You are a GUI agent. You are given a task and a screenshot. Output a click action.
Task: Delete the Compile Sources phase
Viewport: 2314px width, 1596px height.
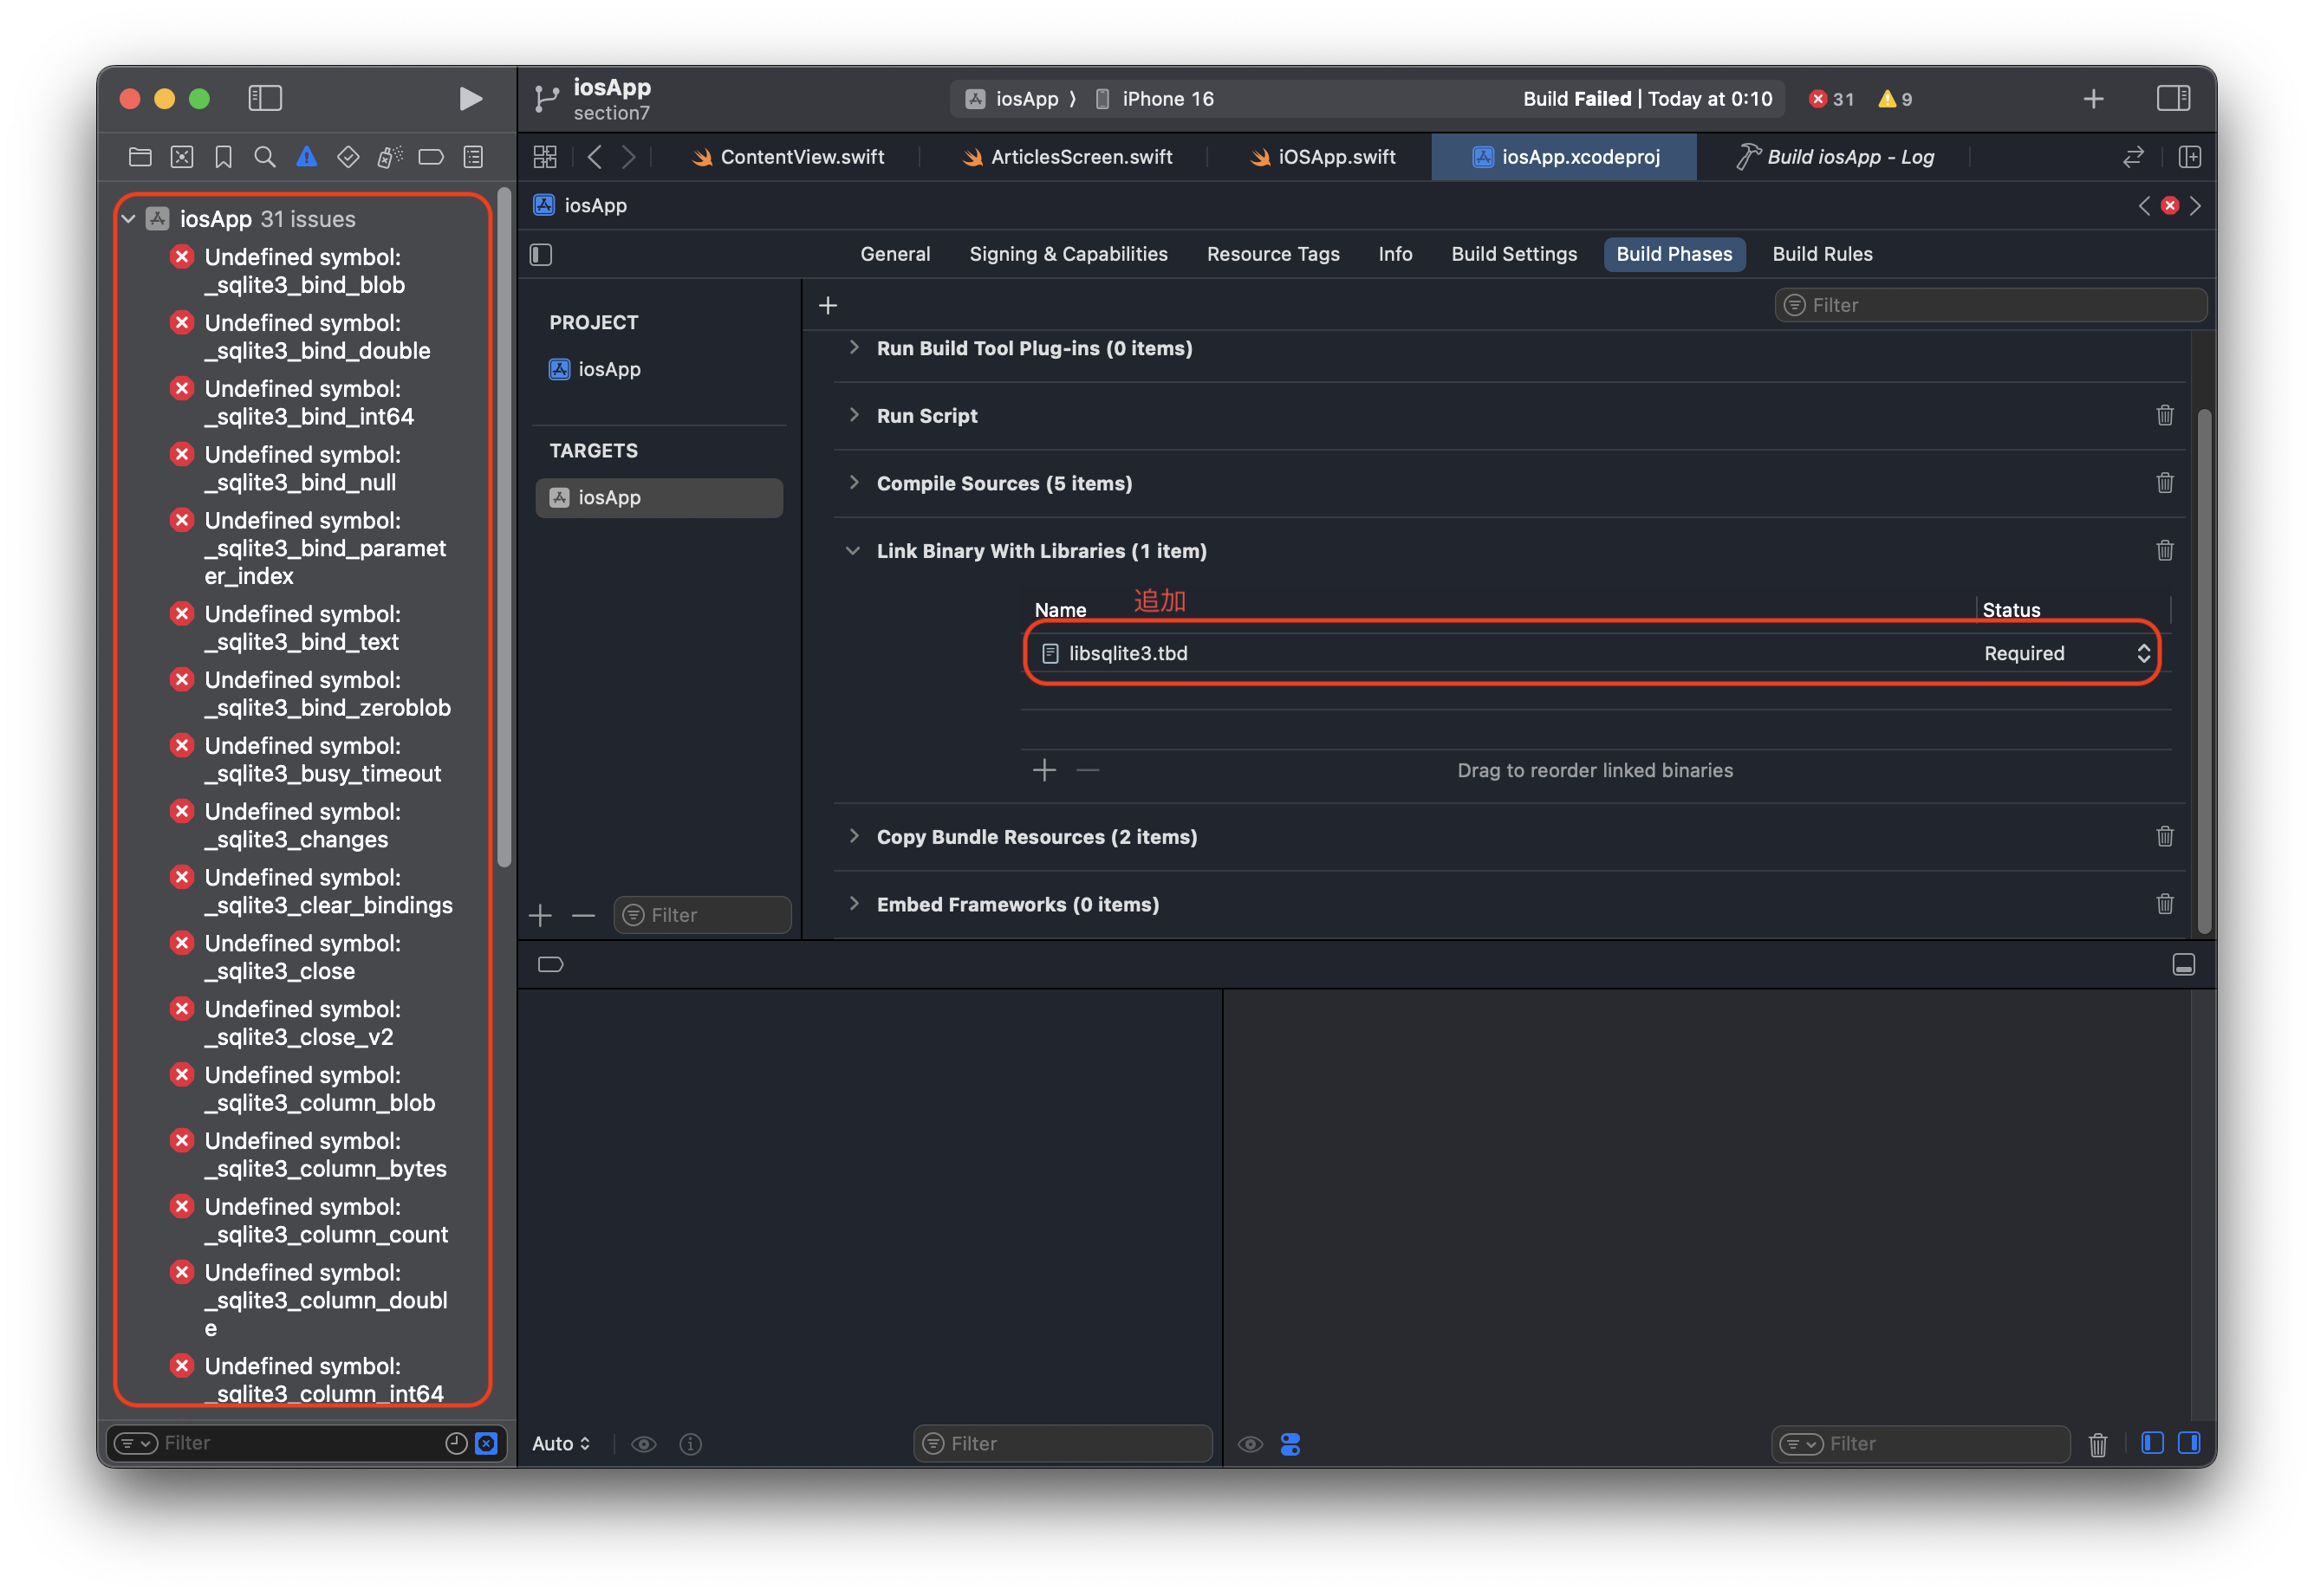2165,483
